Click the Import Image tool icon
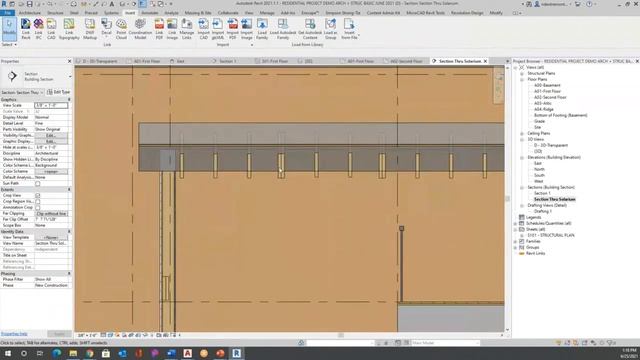 [247, 24]
